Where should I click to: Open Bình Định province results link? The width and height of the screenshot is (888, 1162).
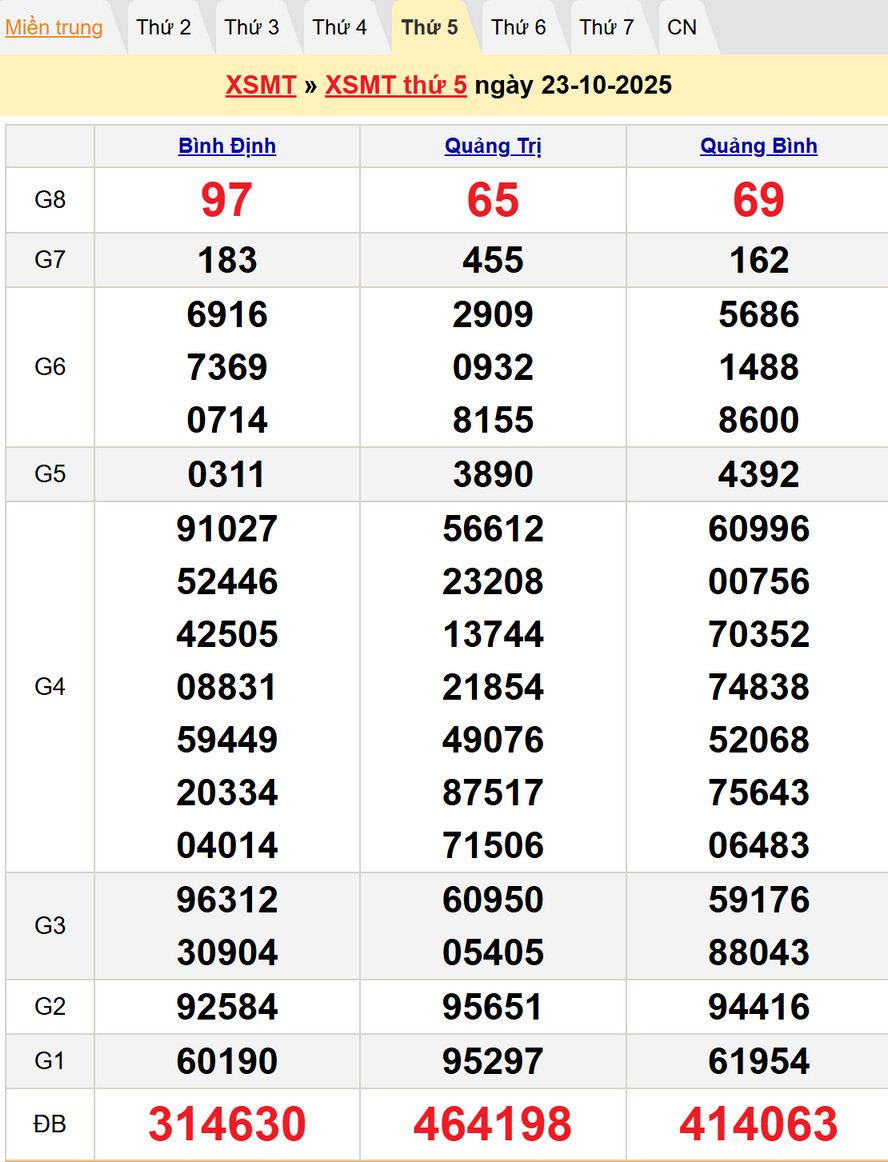tap(227, 146)
